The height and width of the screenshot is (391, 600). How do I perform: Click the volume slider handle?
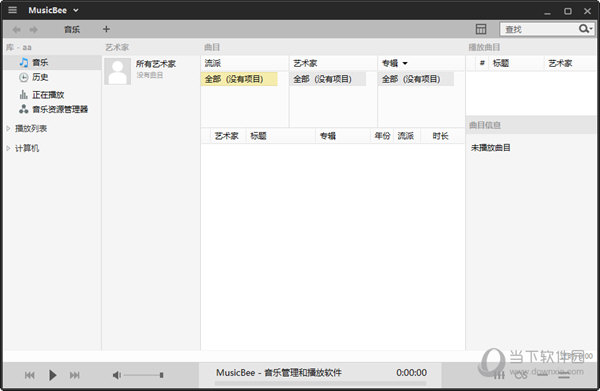click(x=161, y=375)
